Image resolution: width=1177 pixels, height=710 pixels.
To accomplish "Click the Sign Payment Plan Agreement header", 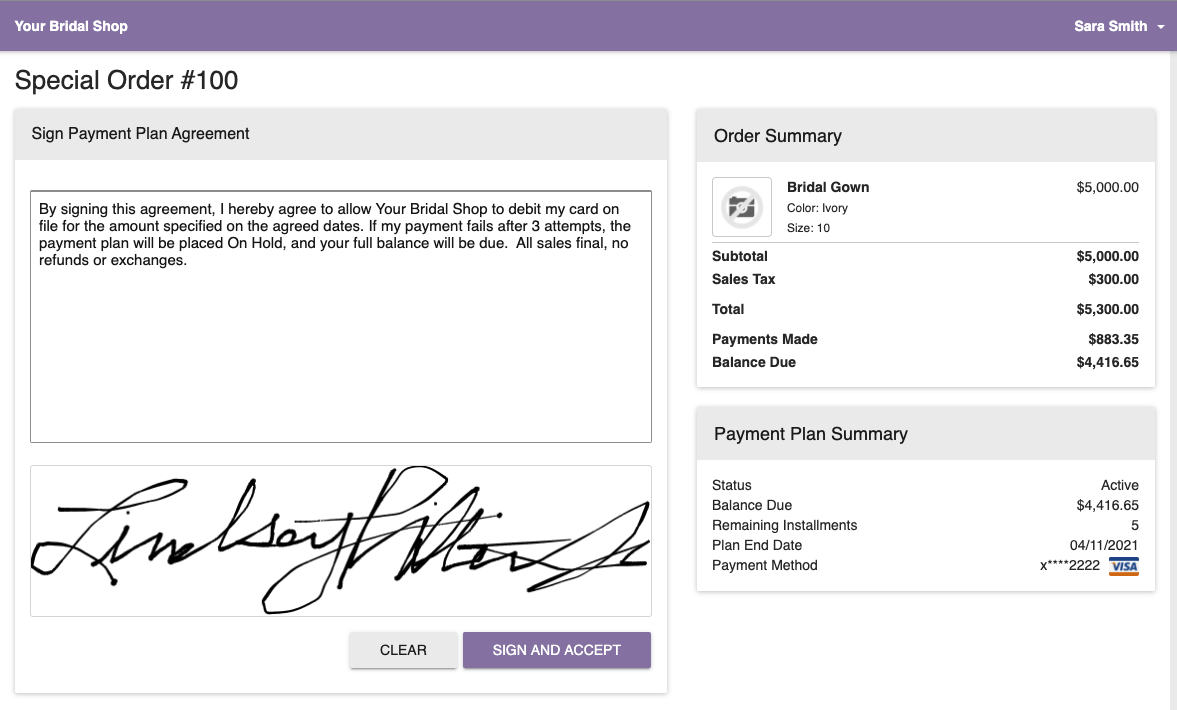I will coord(140,134).
